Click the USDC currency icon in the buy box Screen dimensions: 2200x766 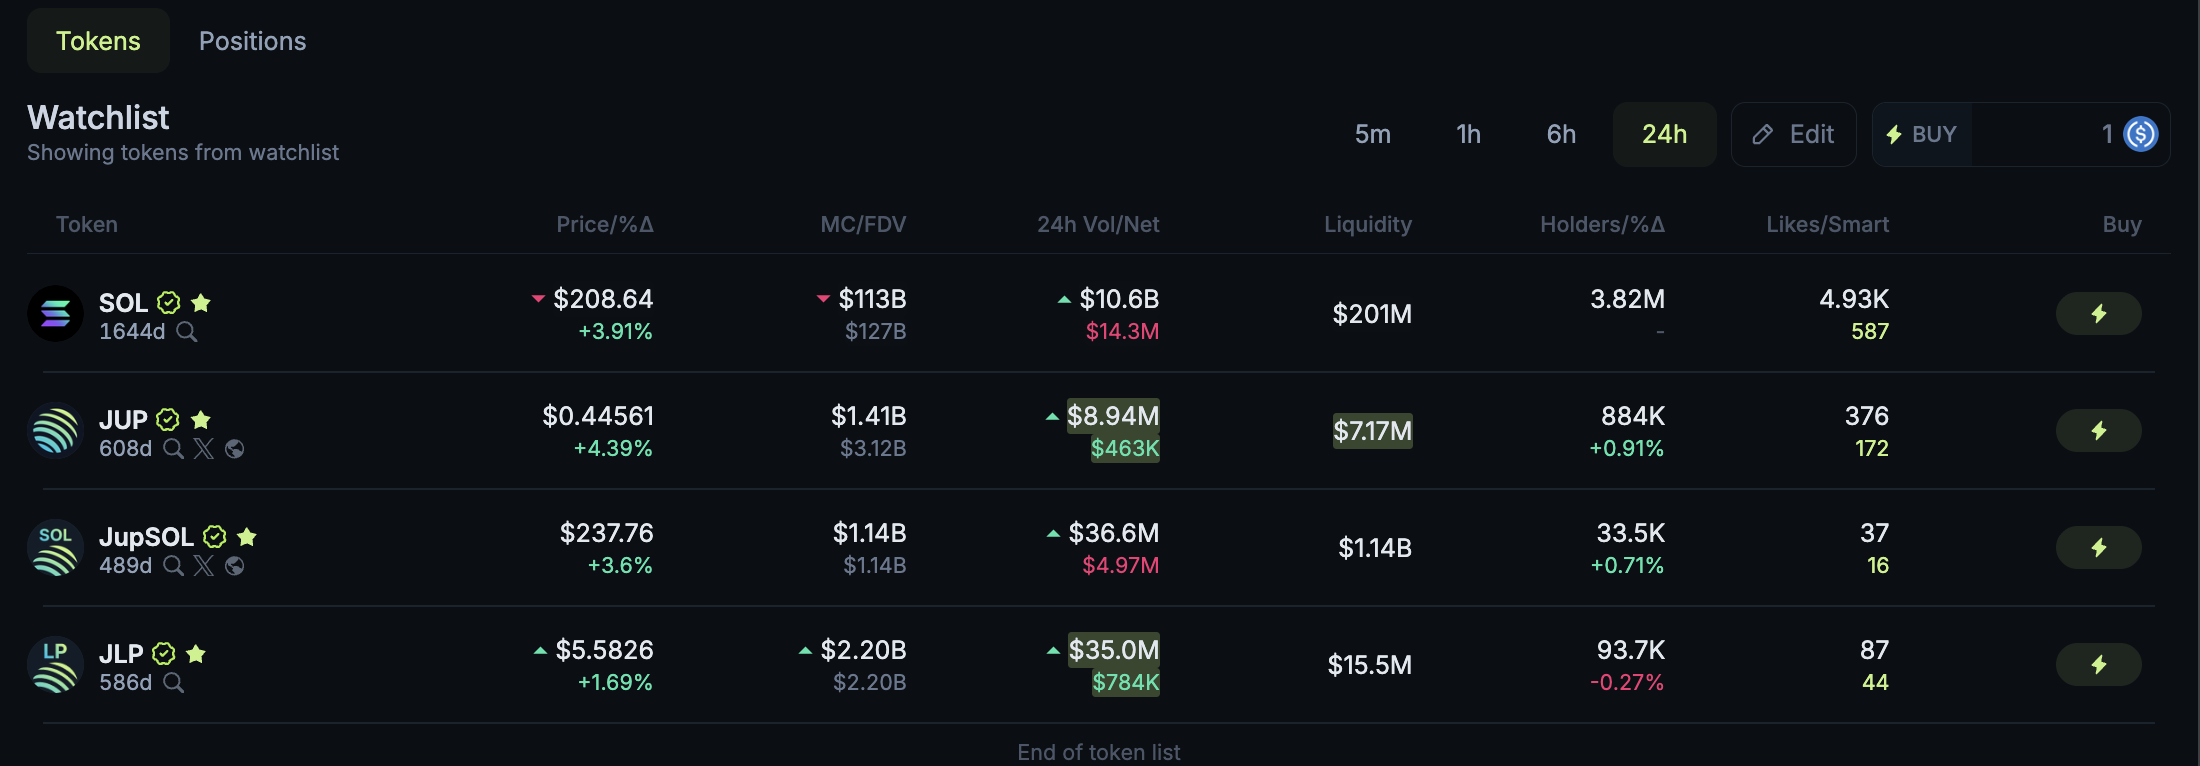coord(2141,134)
